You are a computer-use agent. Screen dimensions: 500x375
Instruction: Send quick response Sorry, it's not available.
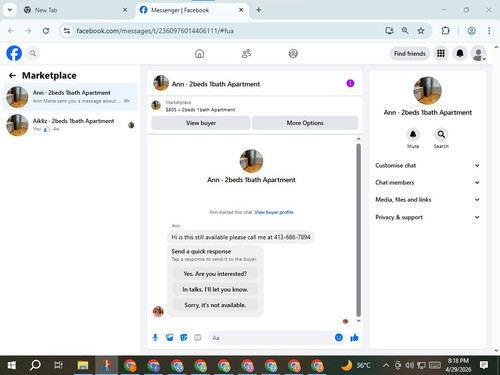click(215, 305)
